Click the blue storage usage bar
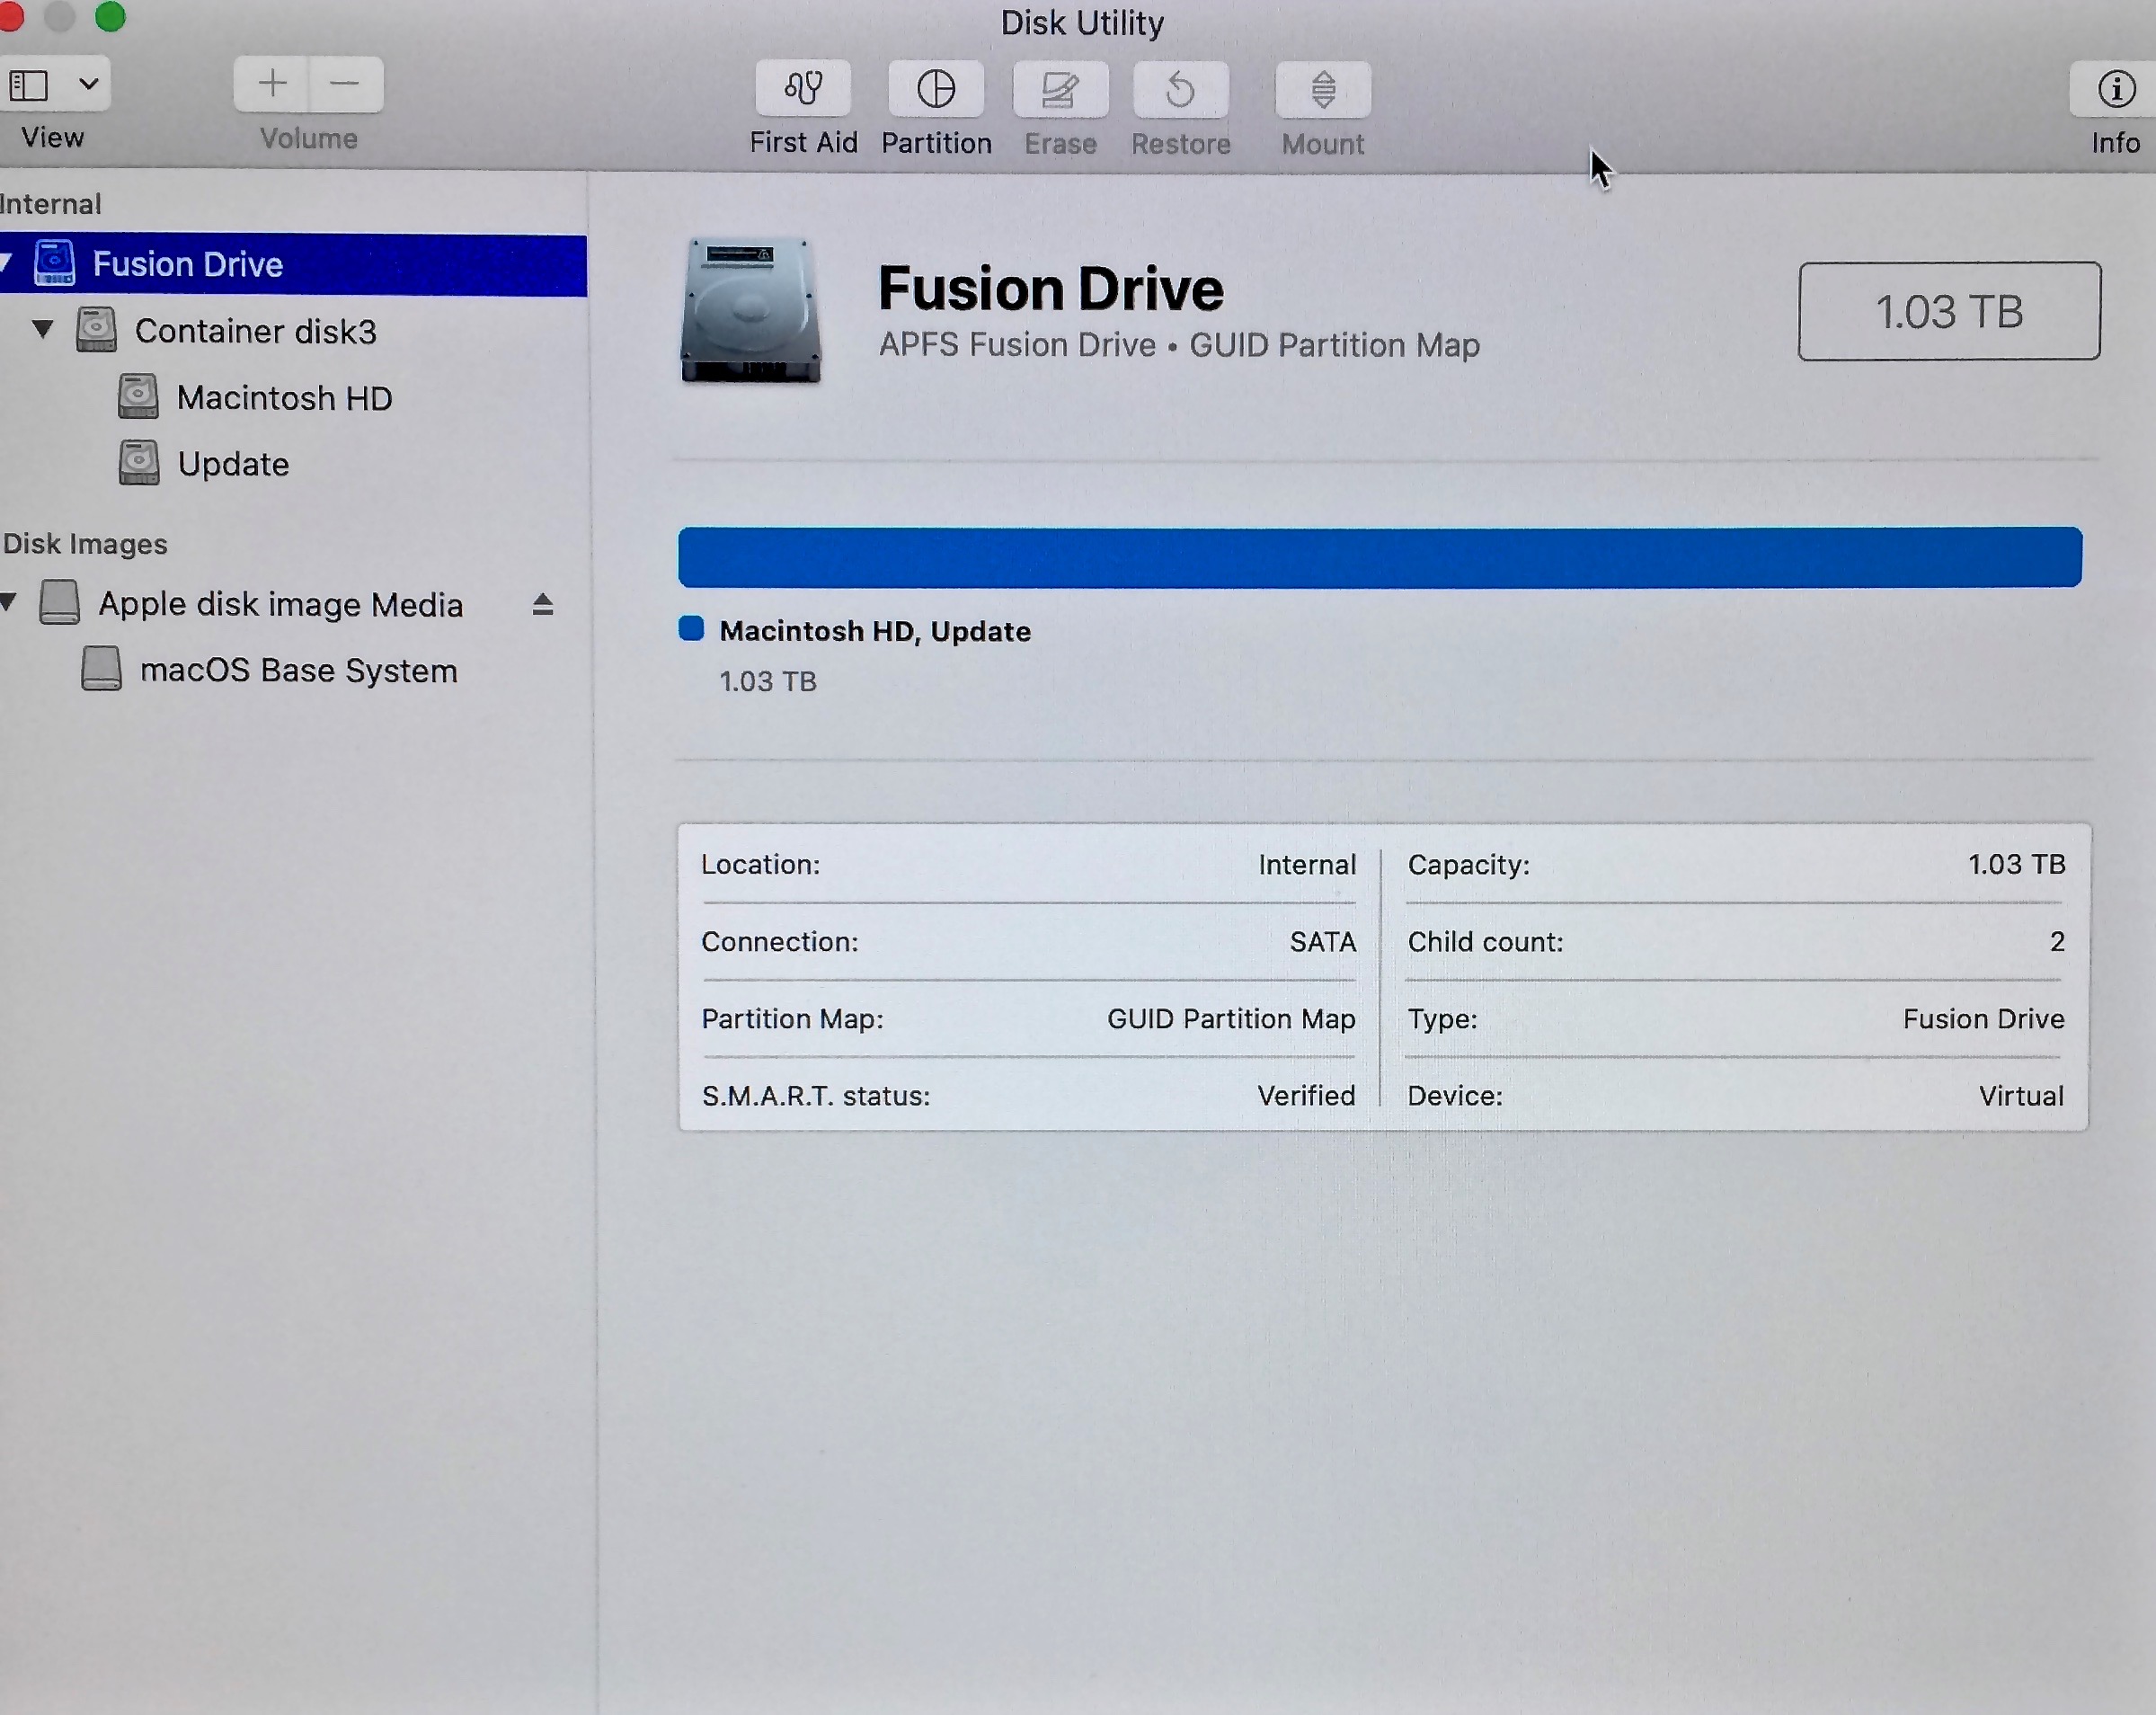The height and width of the screenshot is (1715, 2156). [1379, 557]
